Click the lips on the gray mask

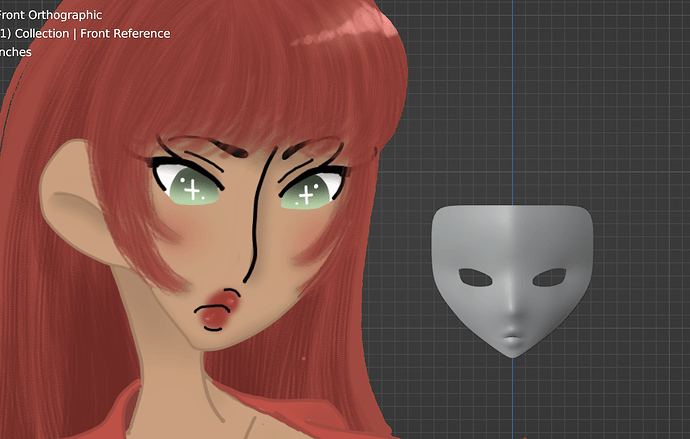pyautogui.click(x=512, y=337)
